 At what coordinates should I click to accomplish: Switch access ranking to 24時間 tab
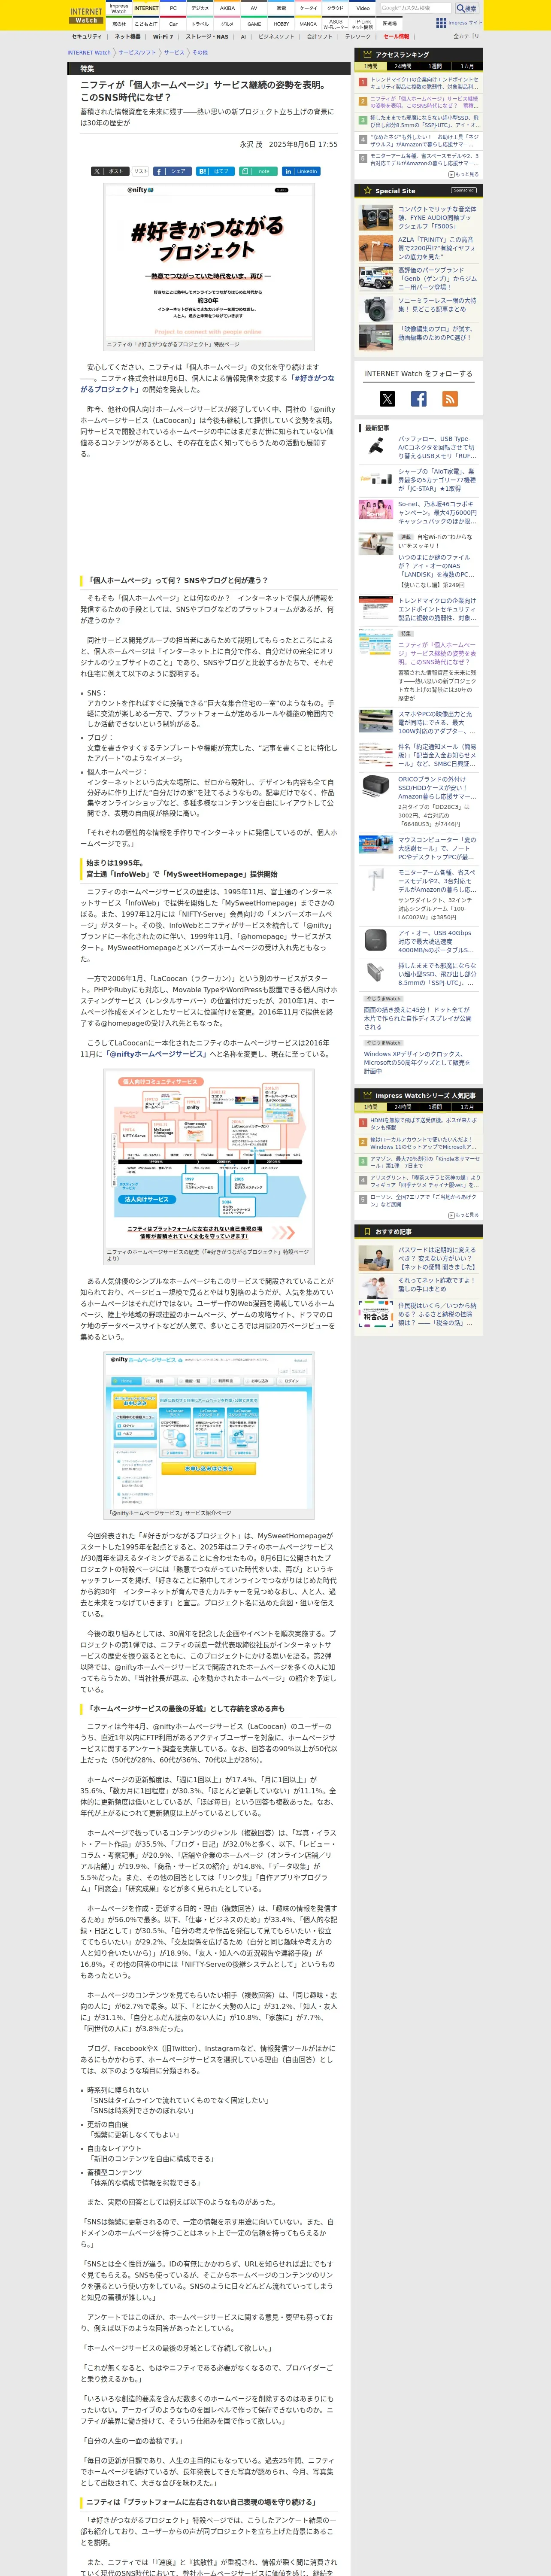pyautogui.click(x=402, y=66)
